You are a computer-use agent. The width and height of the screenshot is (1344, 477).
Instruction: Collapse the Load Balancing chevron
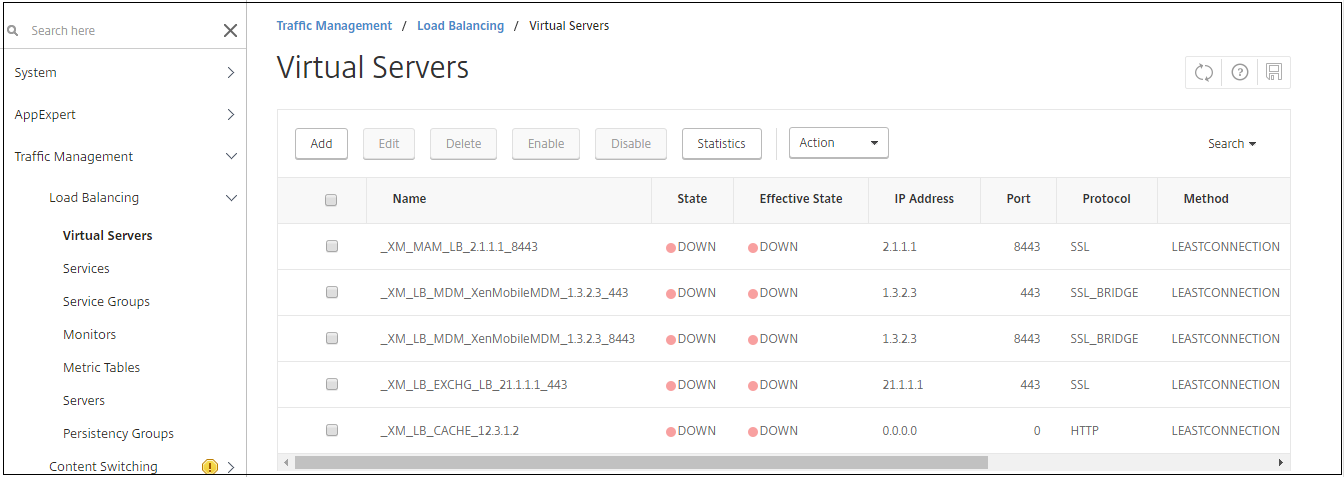pos(231,198)
